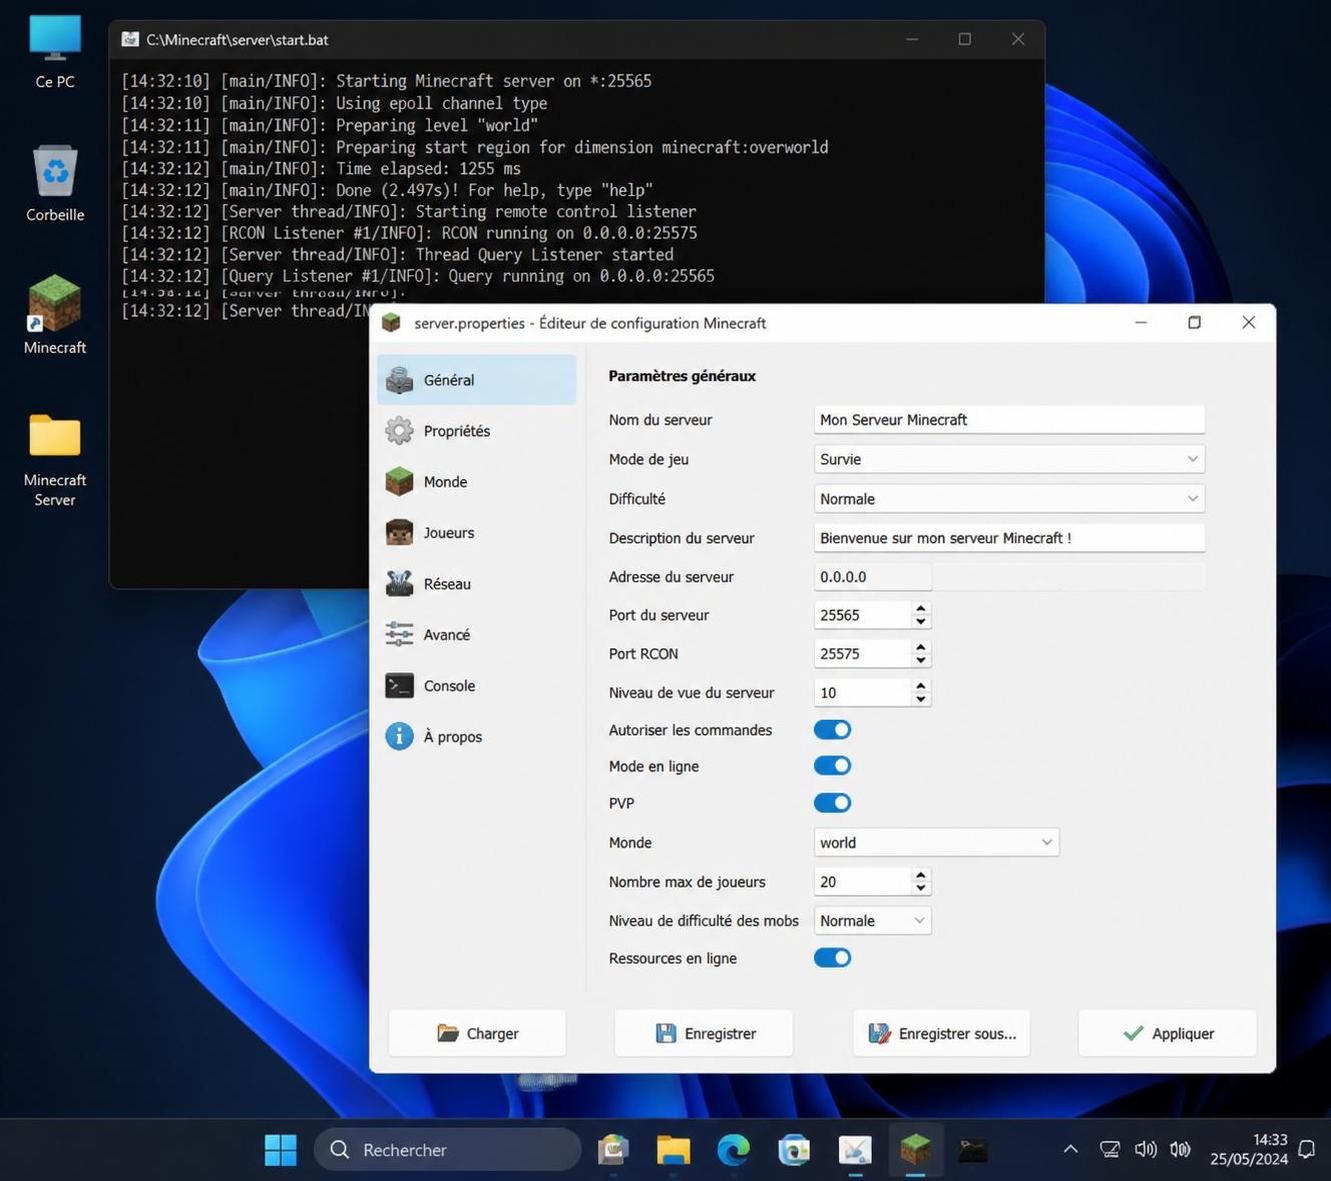Open the Mode de jeu dropdown
Screen dimensions: 1331x1181
point(1009,459)
